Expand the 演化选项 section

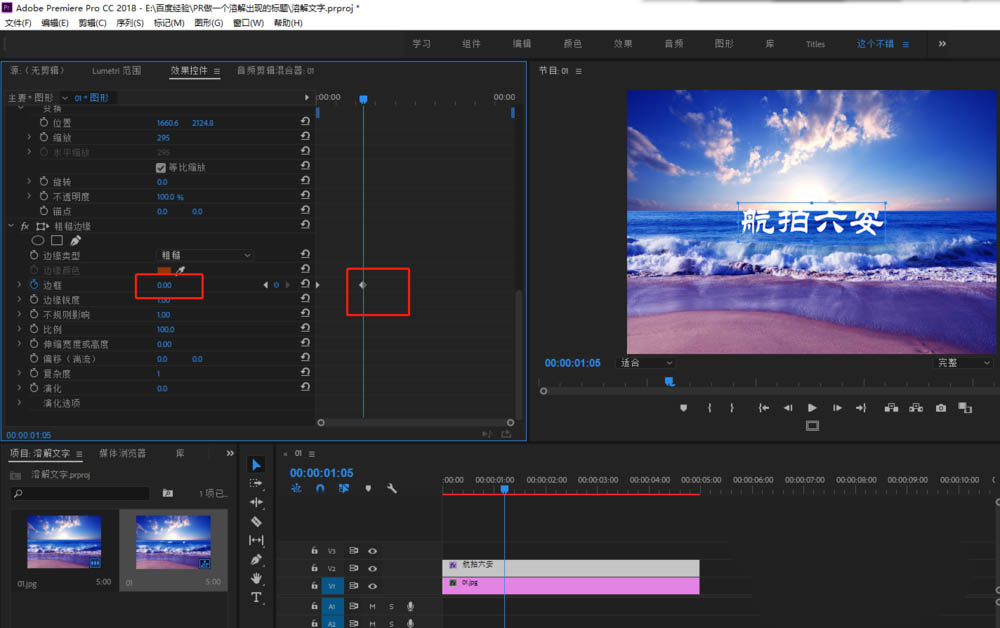pos(19,403)
